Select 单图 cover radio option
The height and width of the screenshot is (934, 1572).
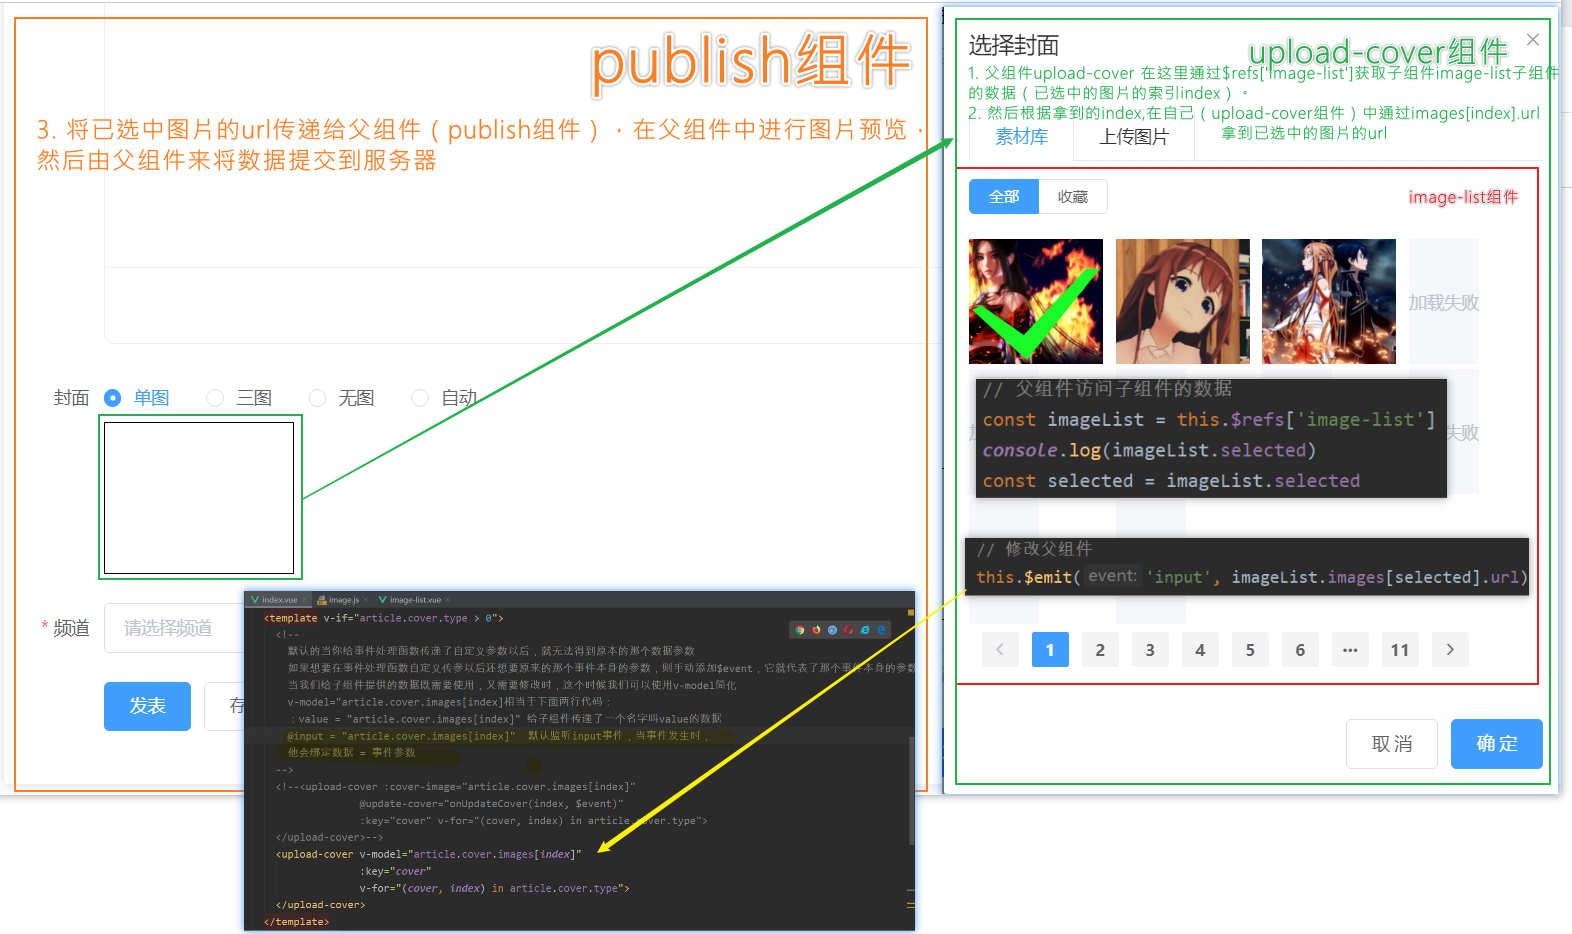coord(137,398)
